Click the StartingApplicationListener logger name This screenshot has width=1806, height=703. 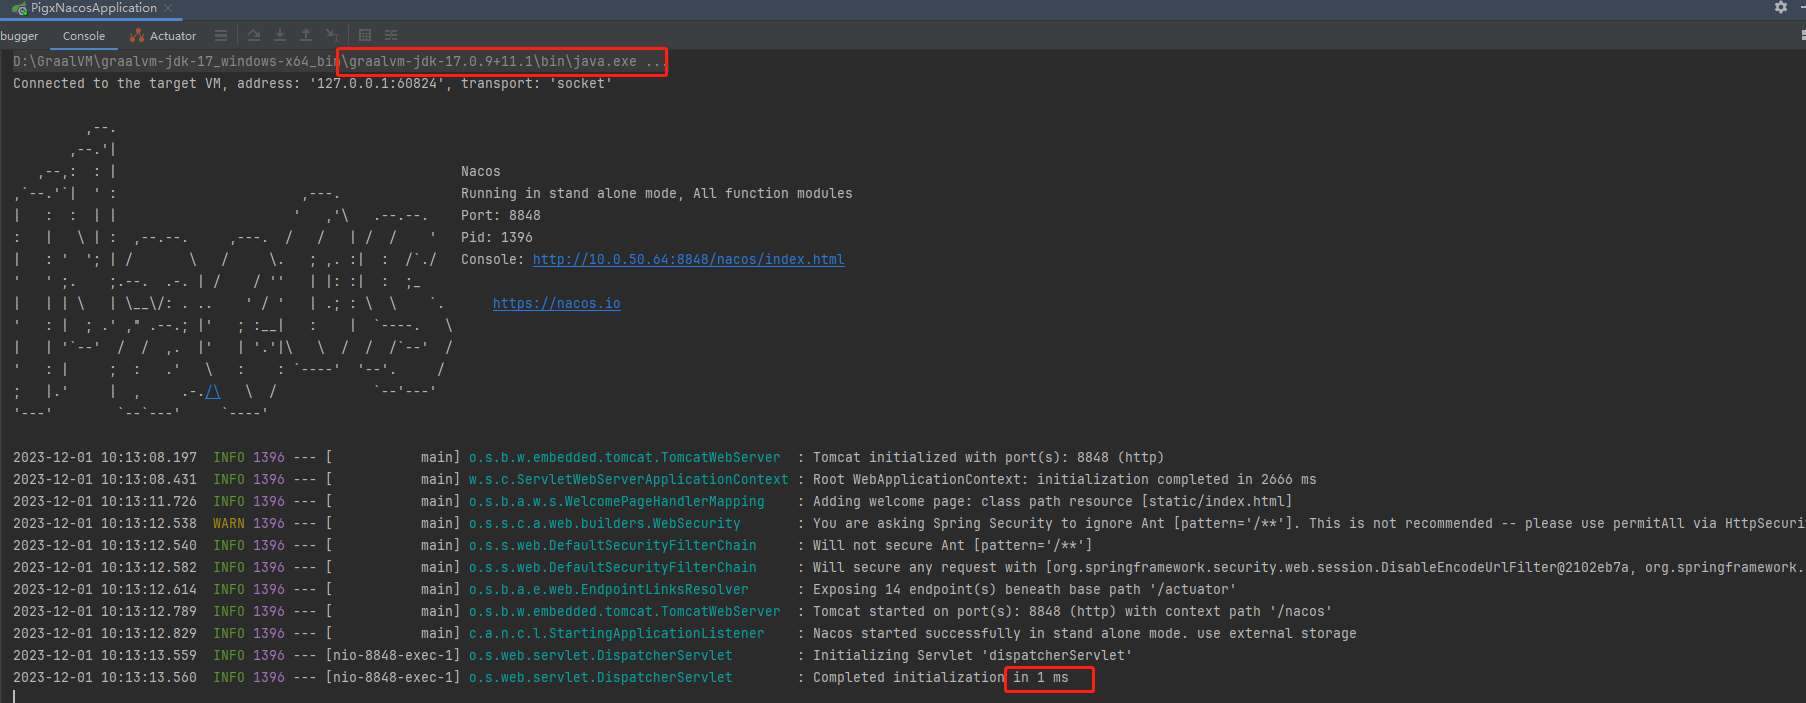[x=616, y=634]
